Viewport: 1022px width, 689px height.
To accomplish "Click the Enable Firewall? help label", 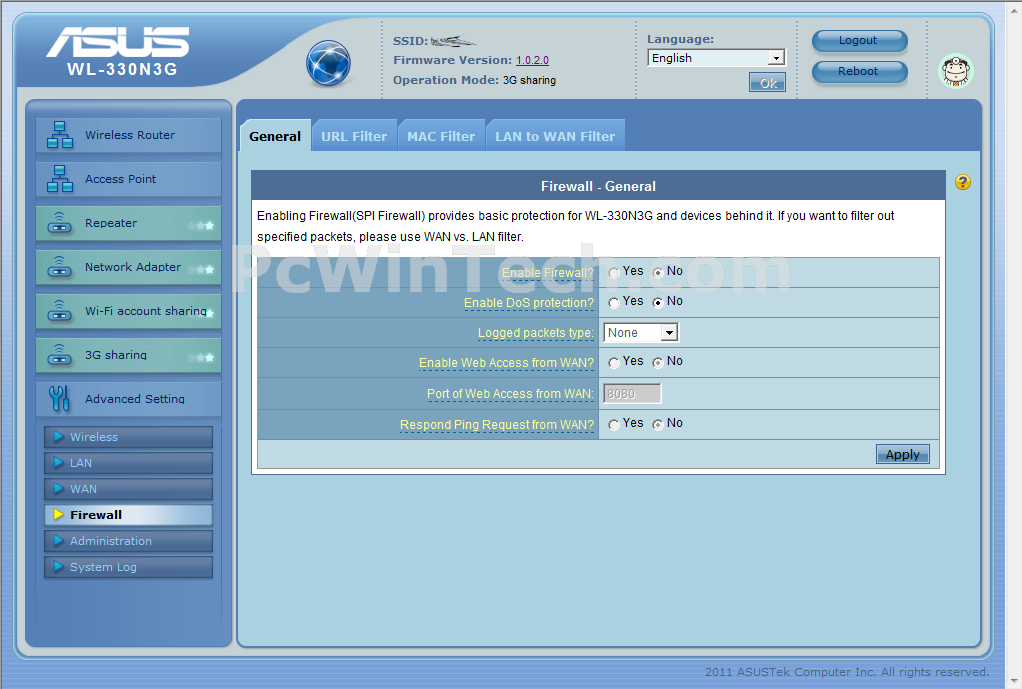I will point(548,272).
